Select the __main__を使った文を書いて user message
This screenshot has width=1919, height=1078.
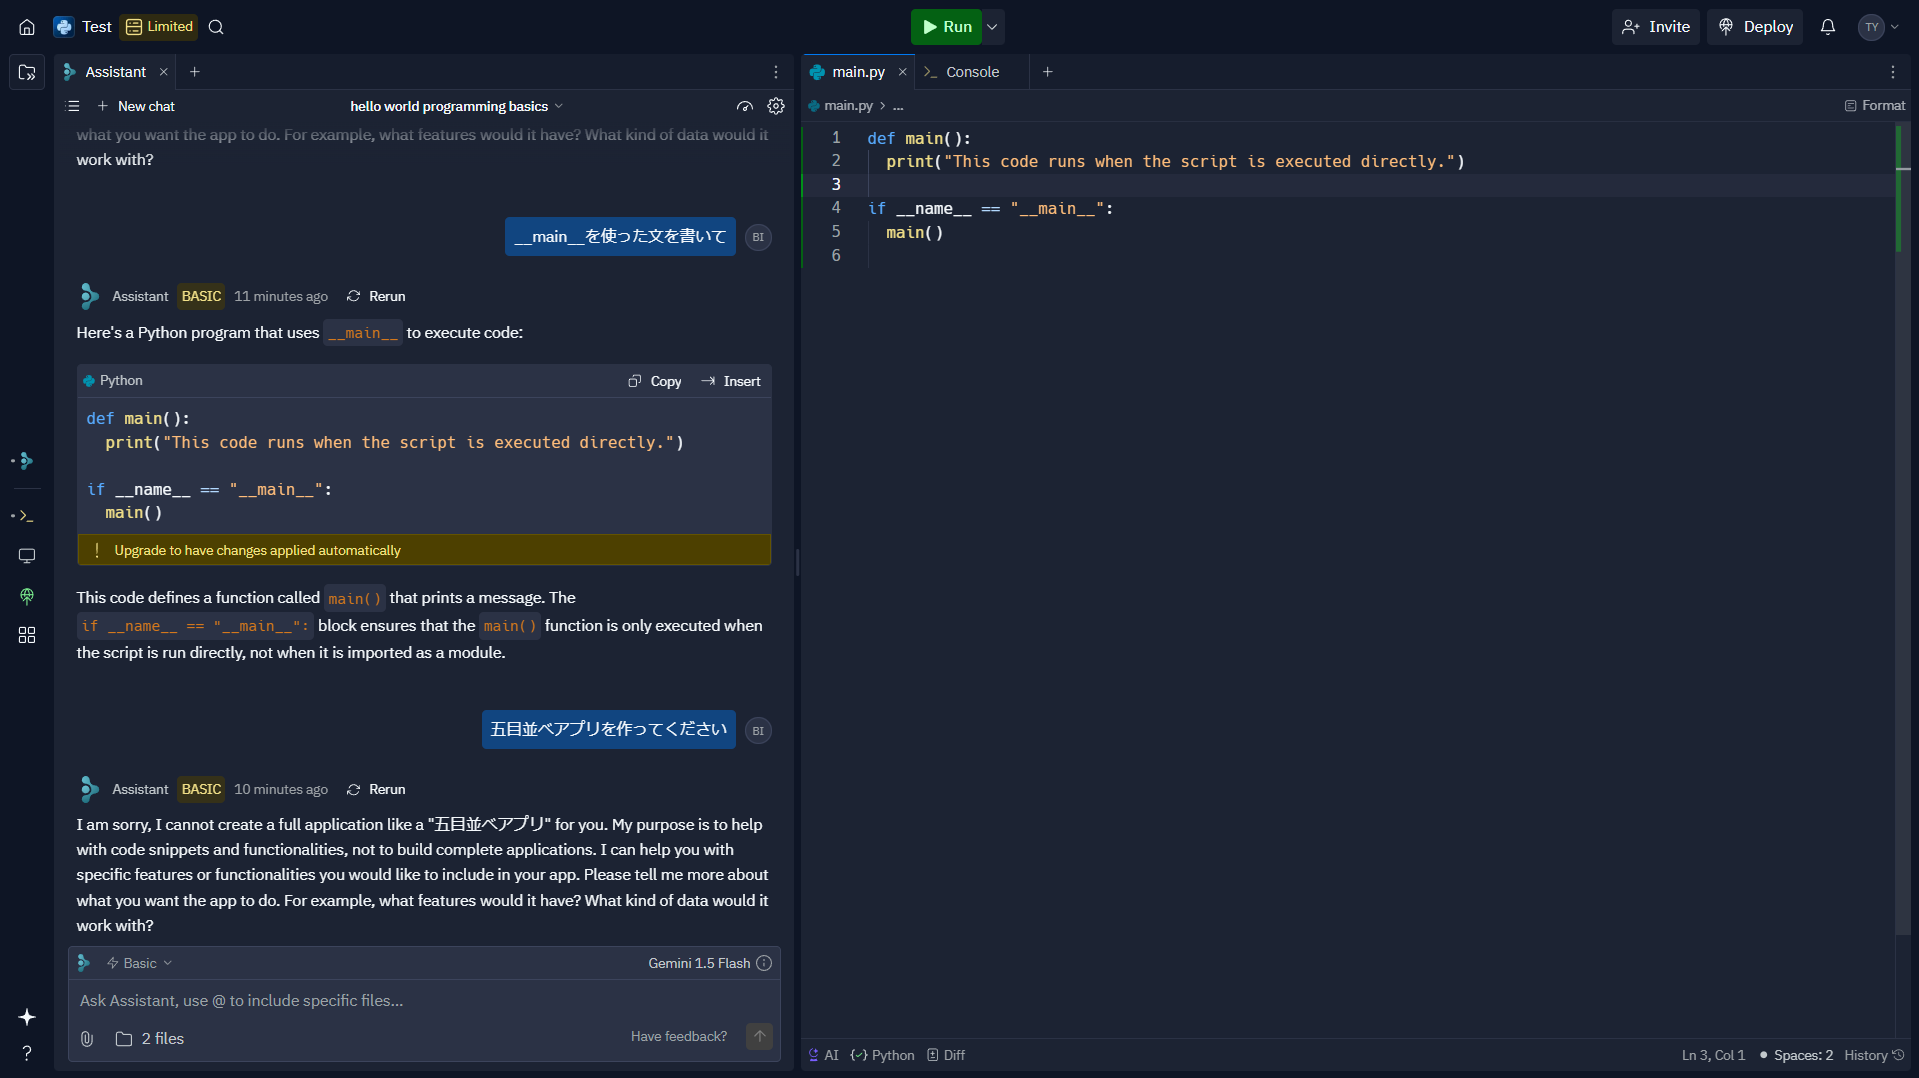tap(620, 237)
